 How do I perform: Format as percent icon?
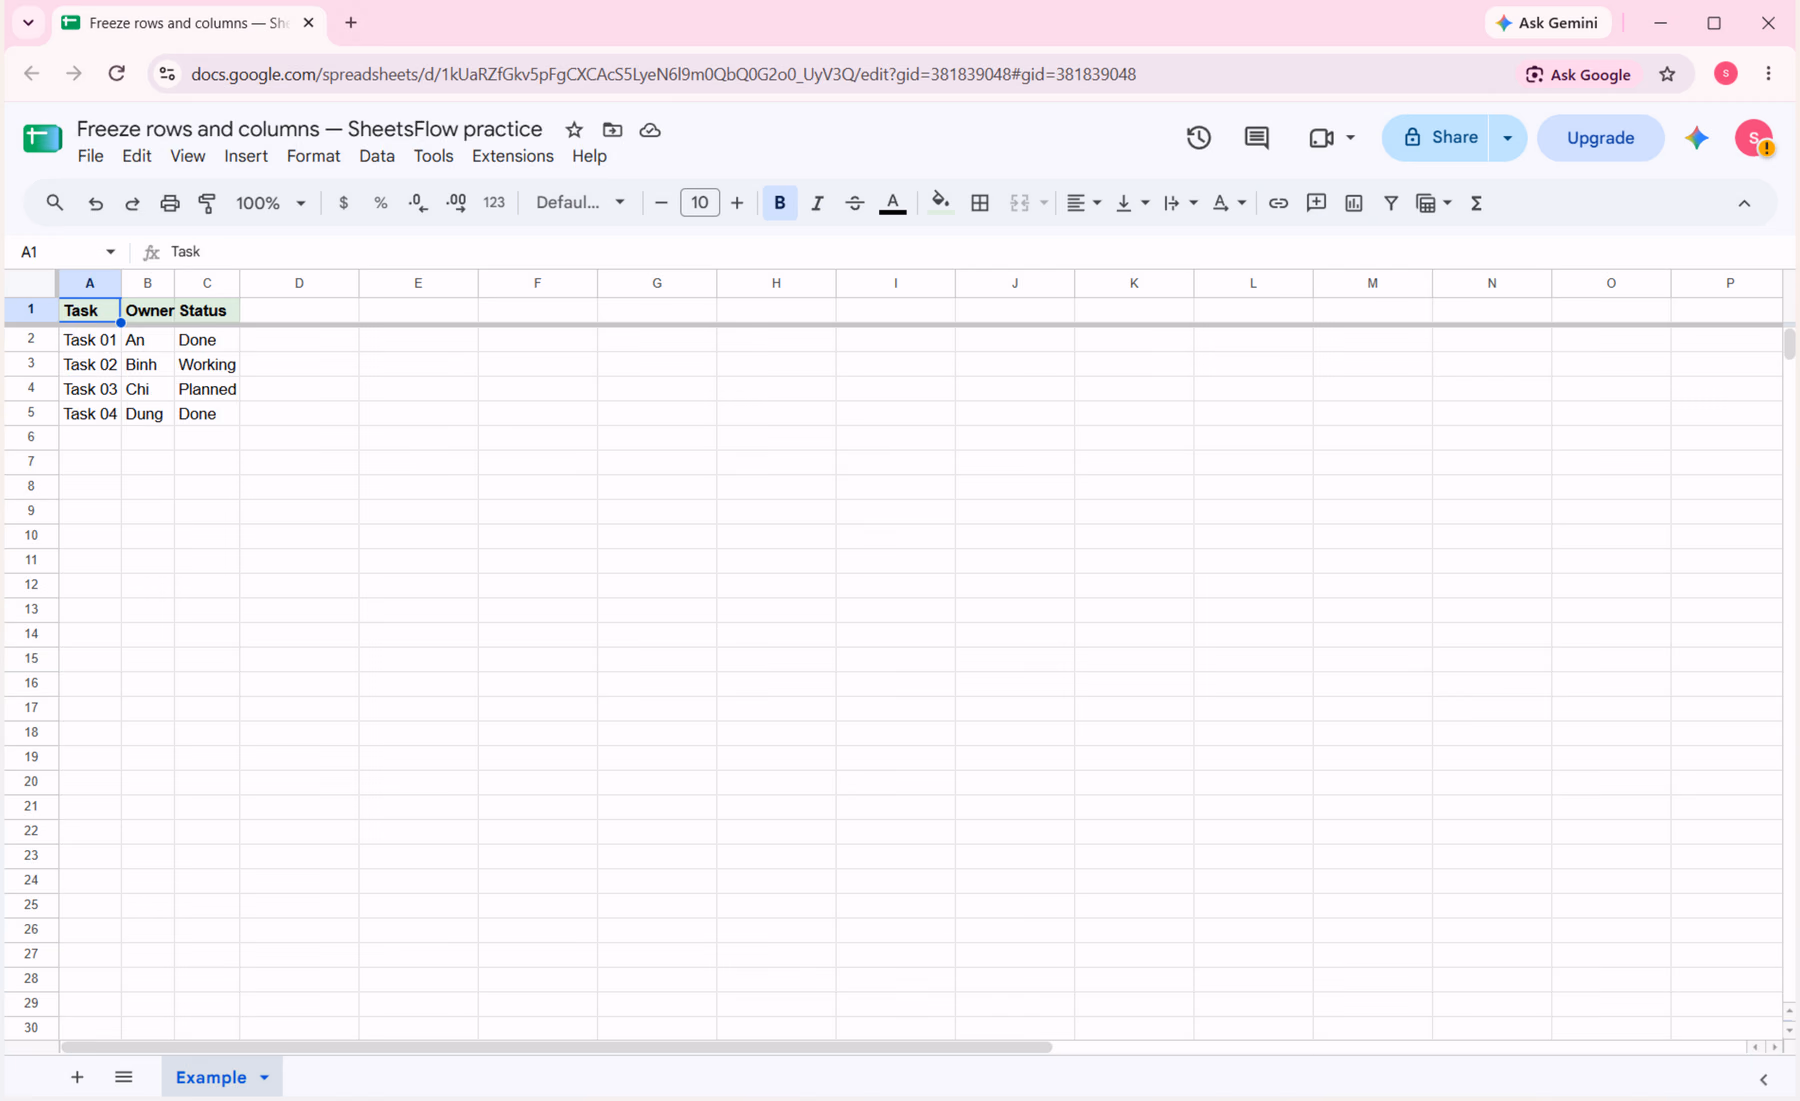[380, 203]
